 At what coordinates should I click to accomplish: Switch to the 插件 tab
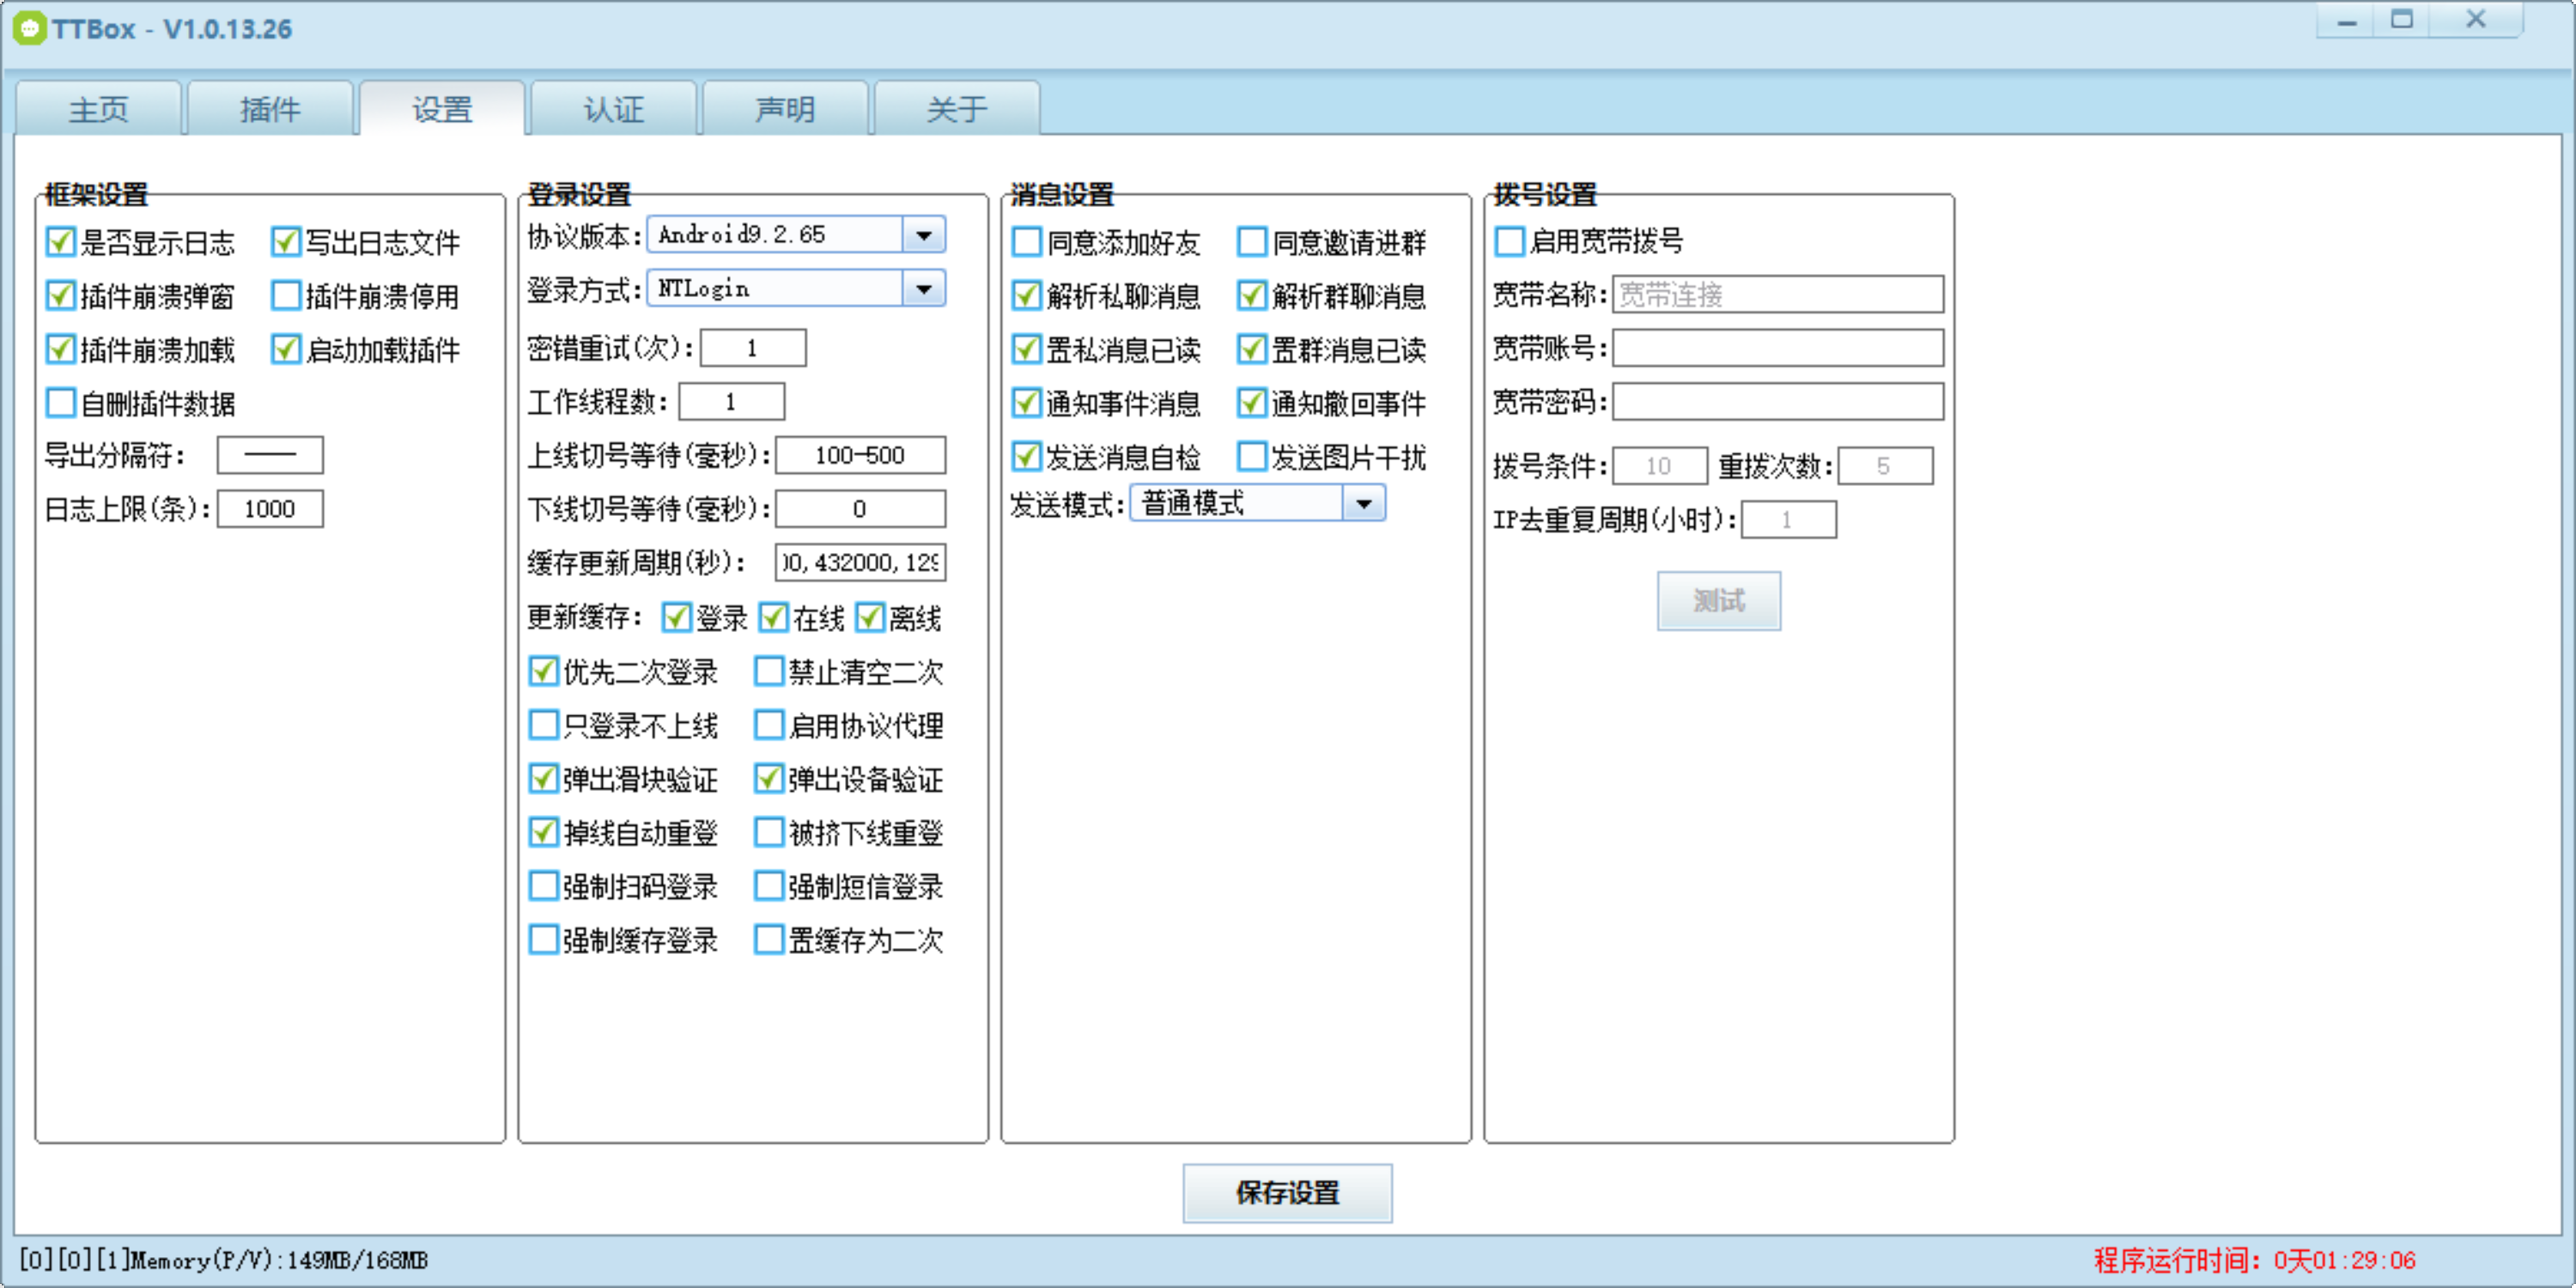click(270, 109)
